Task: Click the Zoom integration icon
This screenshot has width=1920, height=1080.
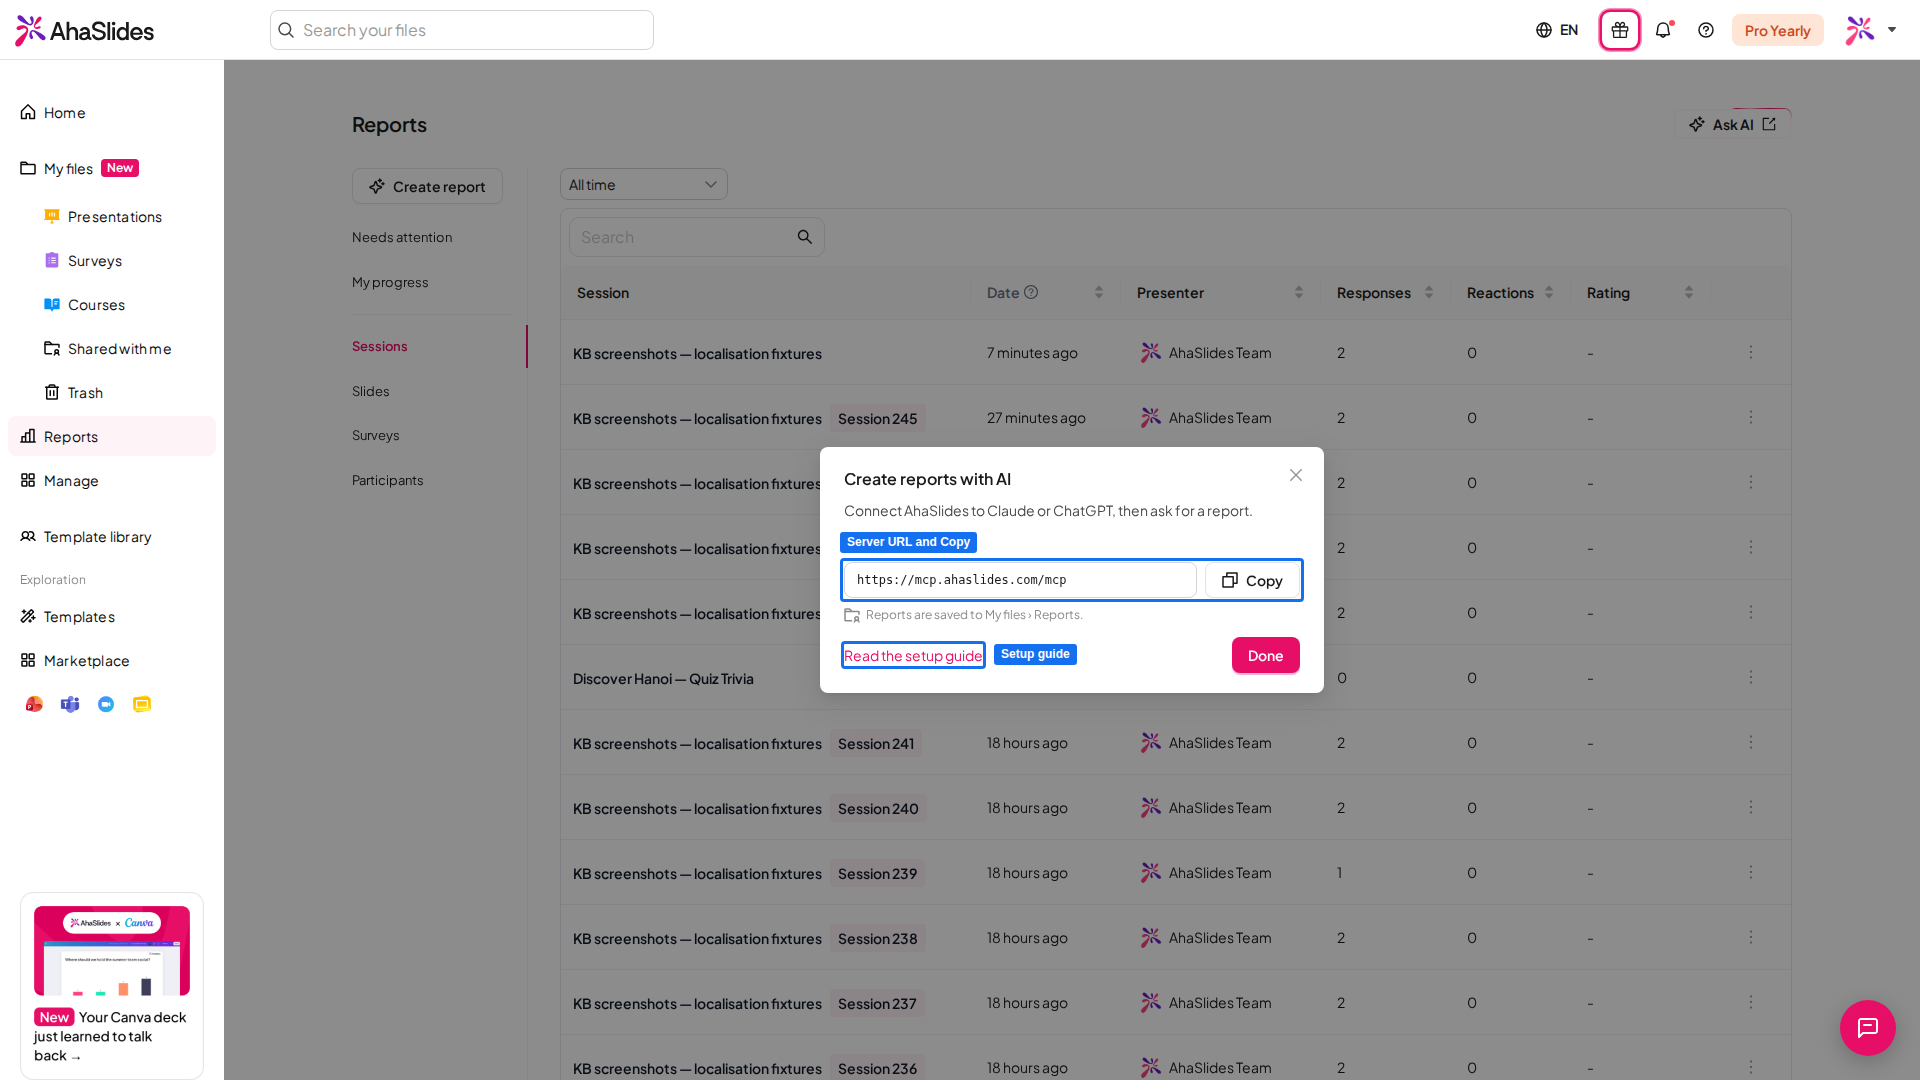Action: [x=106, y=704]
